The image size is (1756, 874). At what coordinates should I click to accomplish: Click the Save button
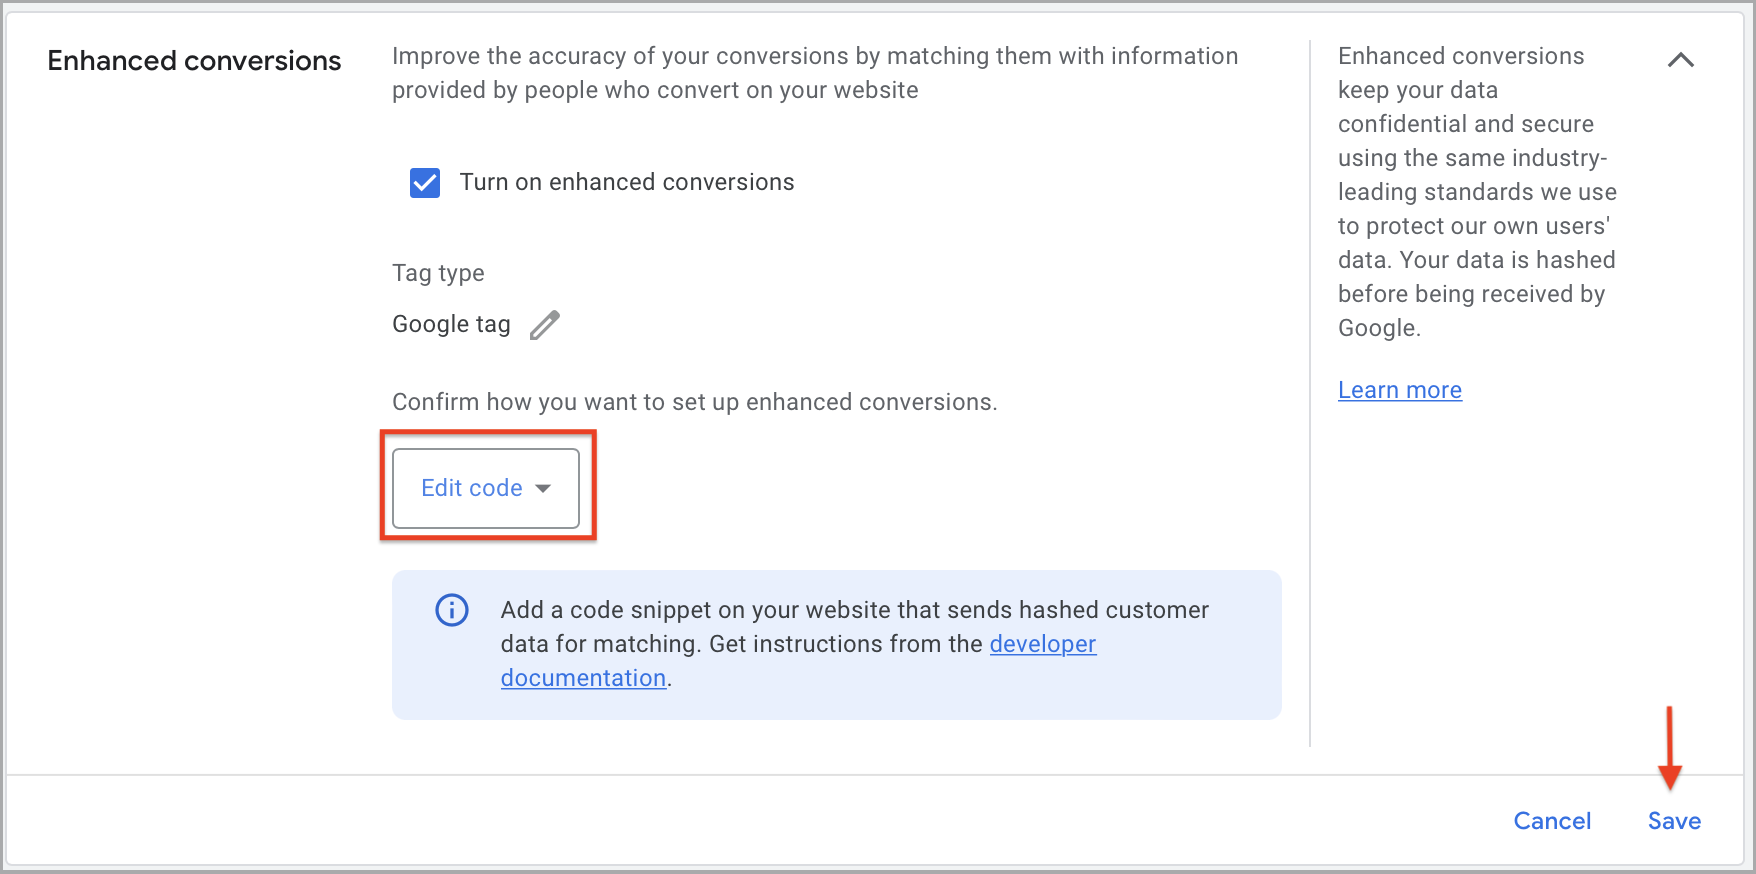click(1674, 821)
